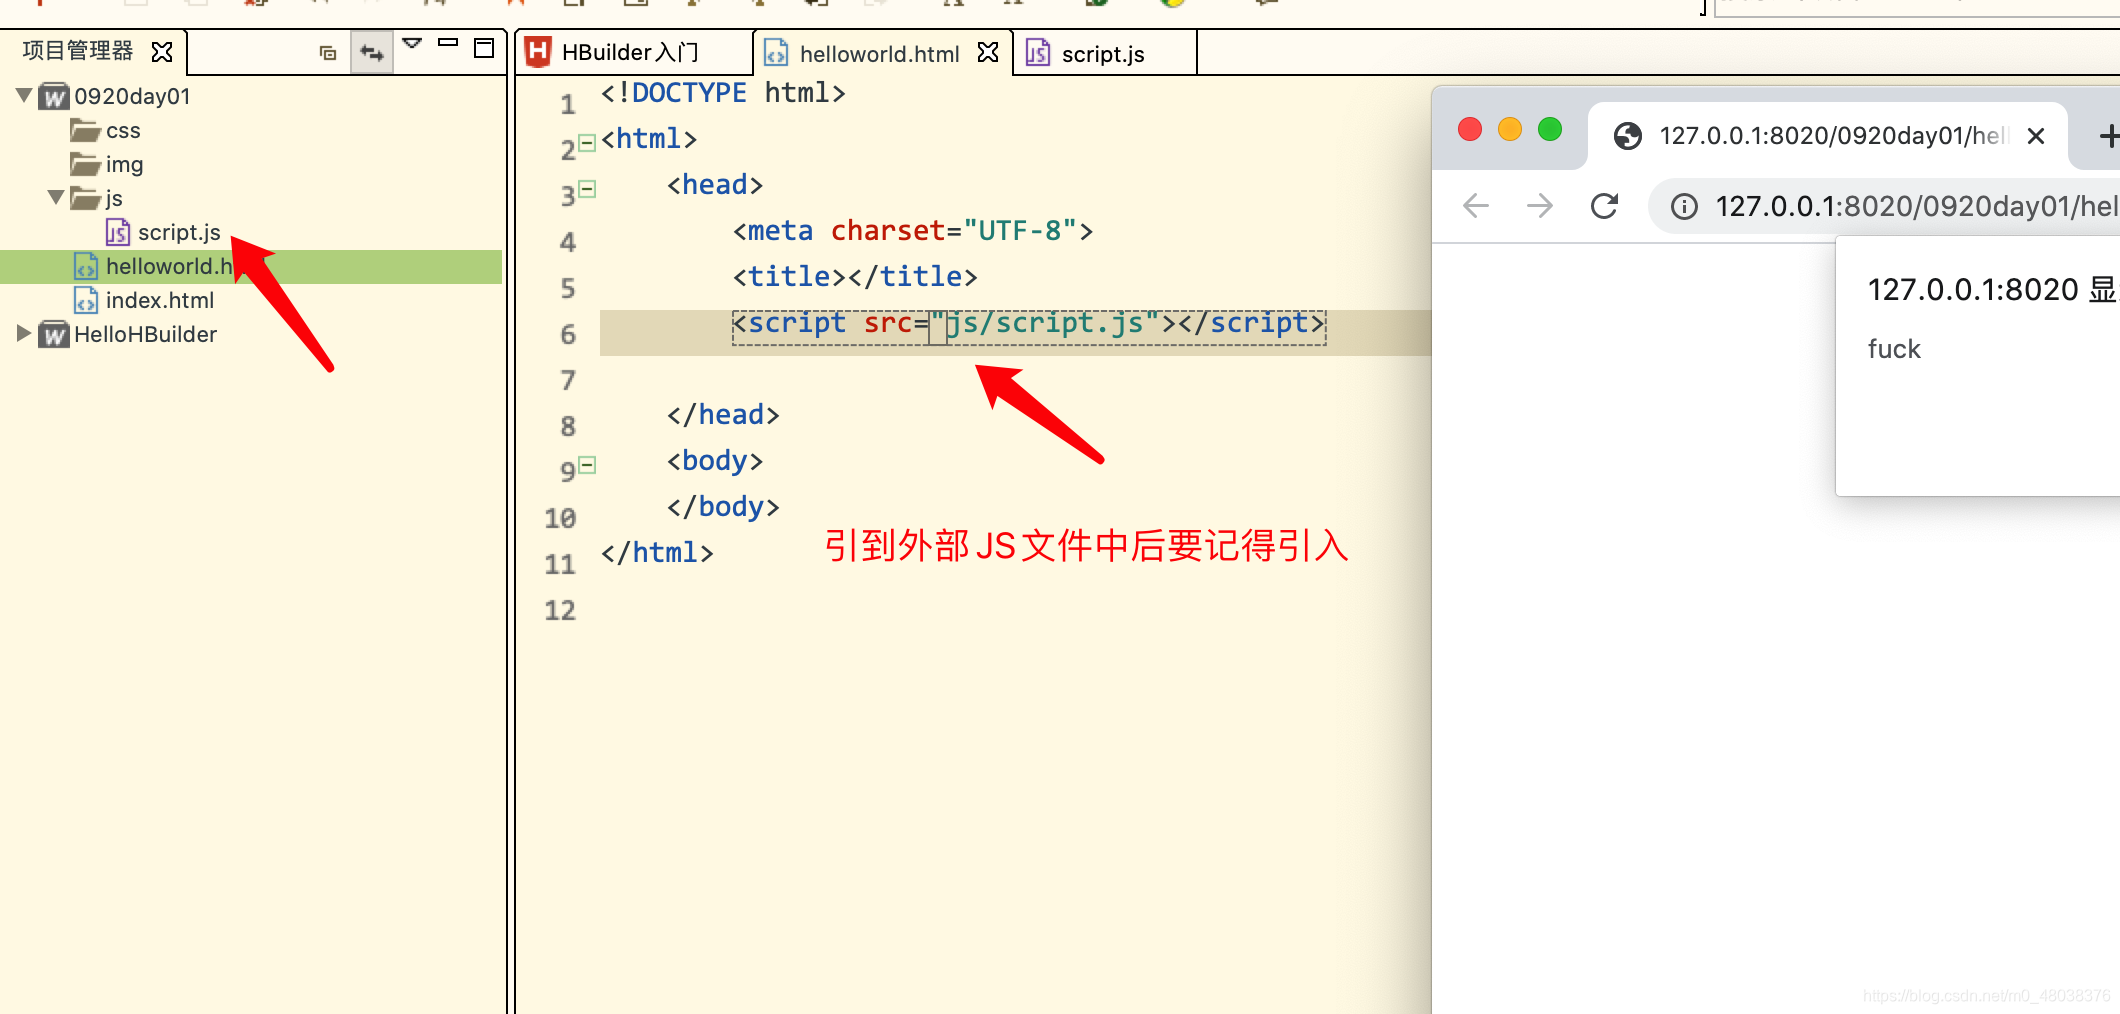Expand the HelloHBuilder project
This screenshot has width=2120, height=1014.
coord(24,333)
